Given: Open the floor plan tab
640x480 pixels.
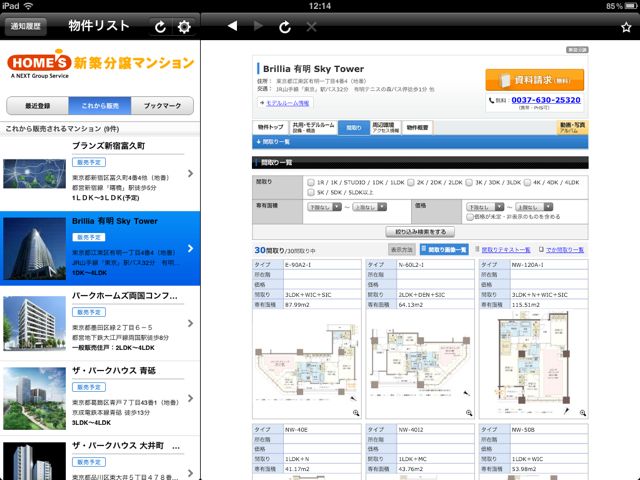Looking at the screenshot, I should (354, 127).
